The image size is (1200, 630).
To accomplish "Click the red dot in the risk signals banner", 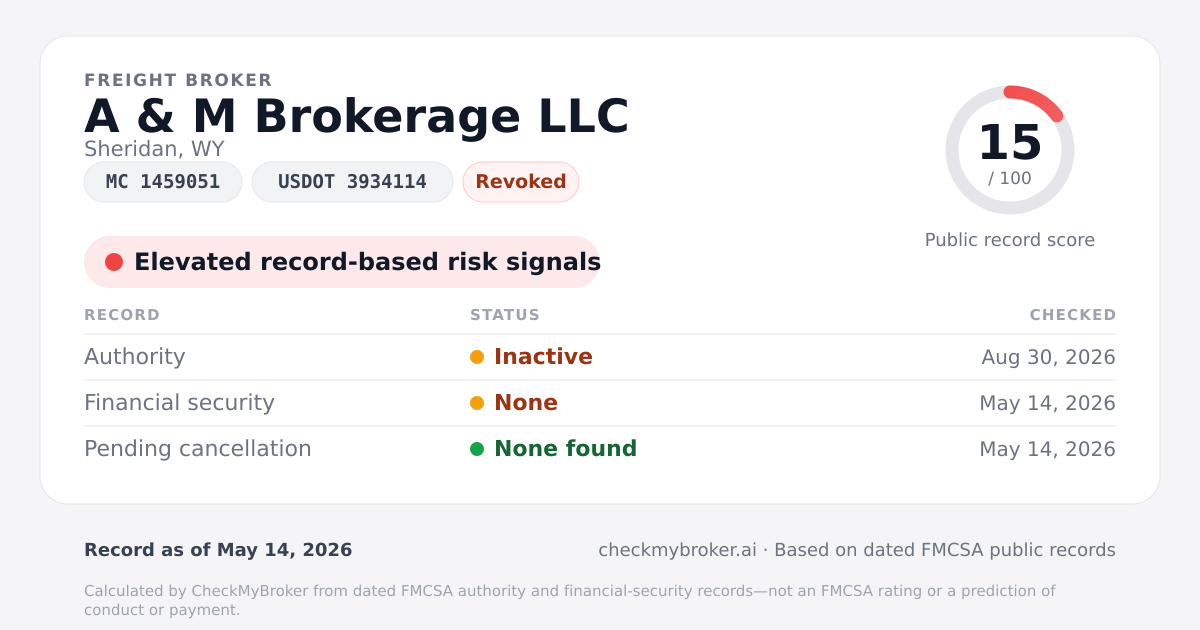I will pos(114,262).
